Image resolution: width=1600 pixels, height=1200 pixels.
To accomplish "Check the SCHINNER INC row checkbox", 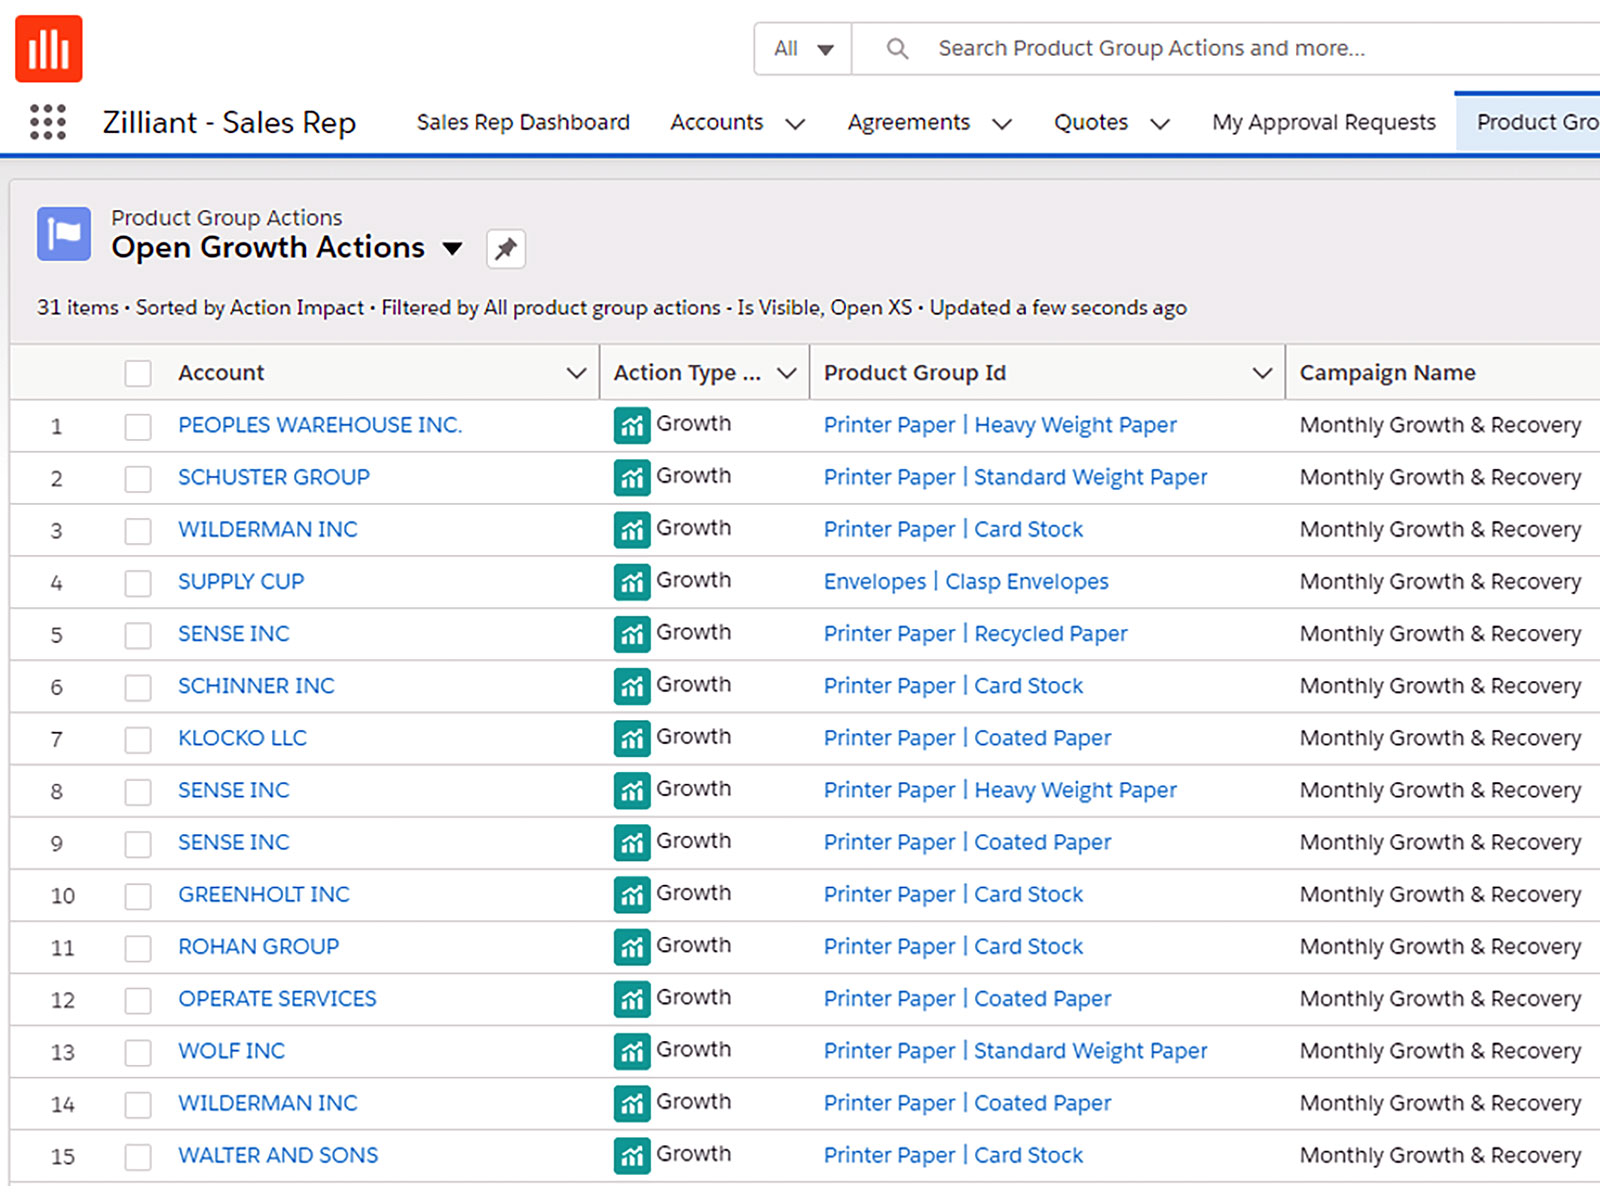I will [x=138, y=687].
